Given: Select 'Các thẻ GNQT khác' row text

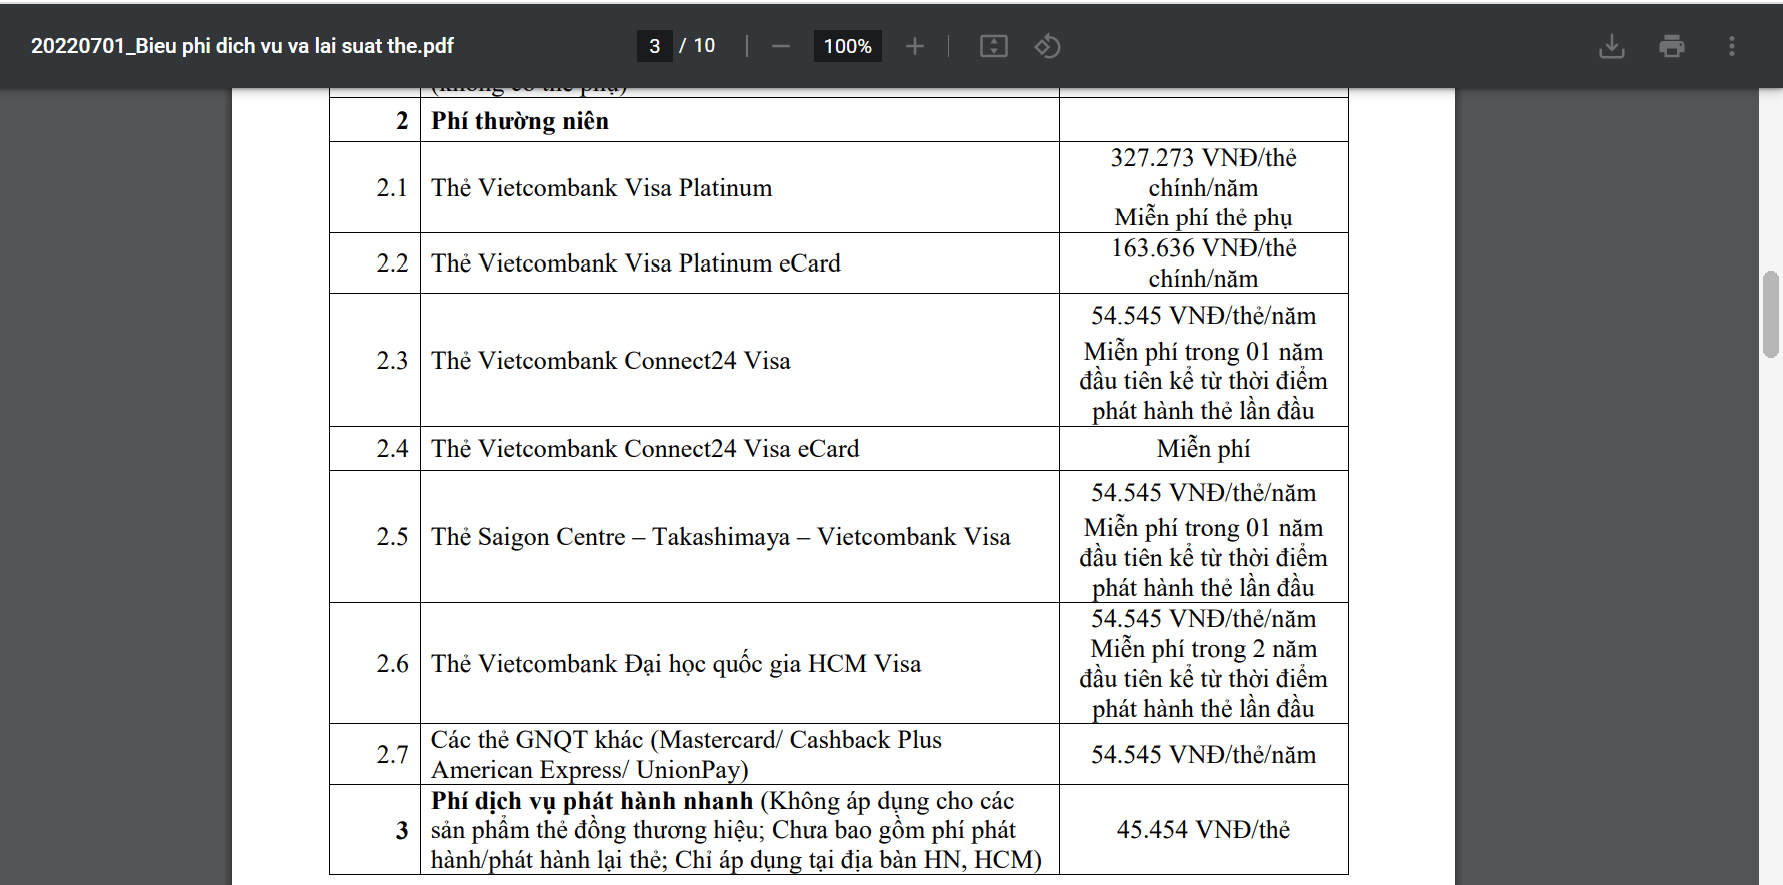Looking at the screenshot, I should [x=686, y=755].
